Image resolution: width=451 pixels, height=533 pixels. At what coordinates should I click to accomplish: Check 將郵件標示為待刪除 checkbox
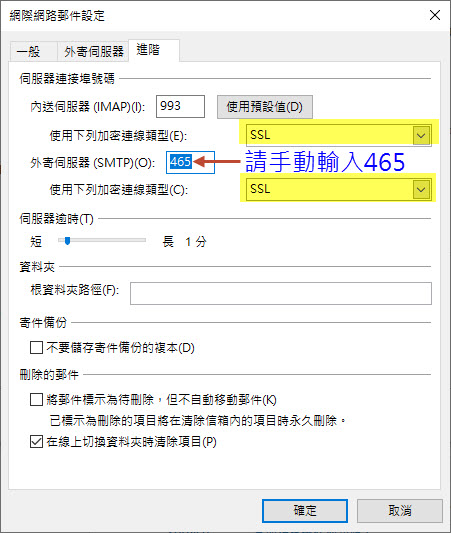click(x=36, y=400)
